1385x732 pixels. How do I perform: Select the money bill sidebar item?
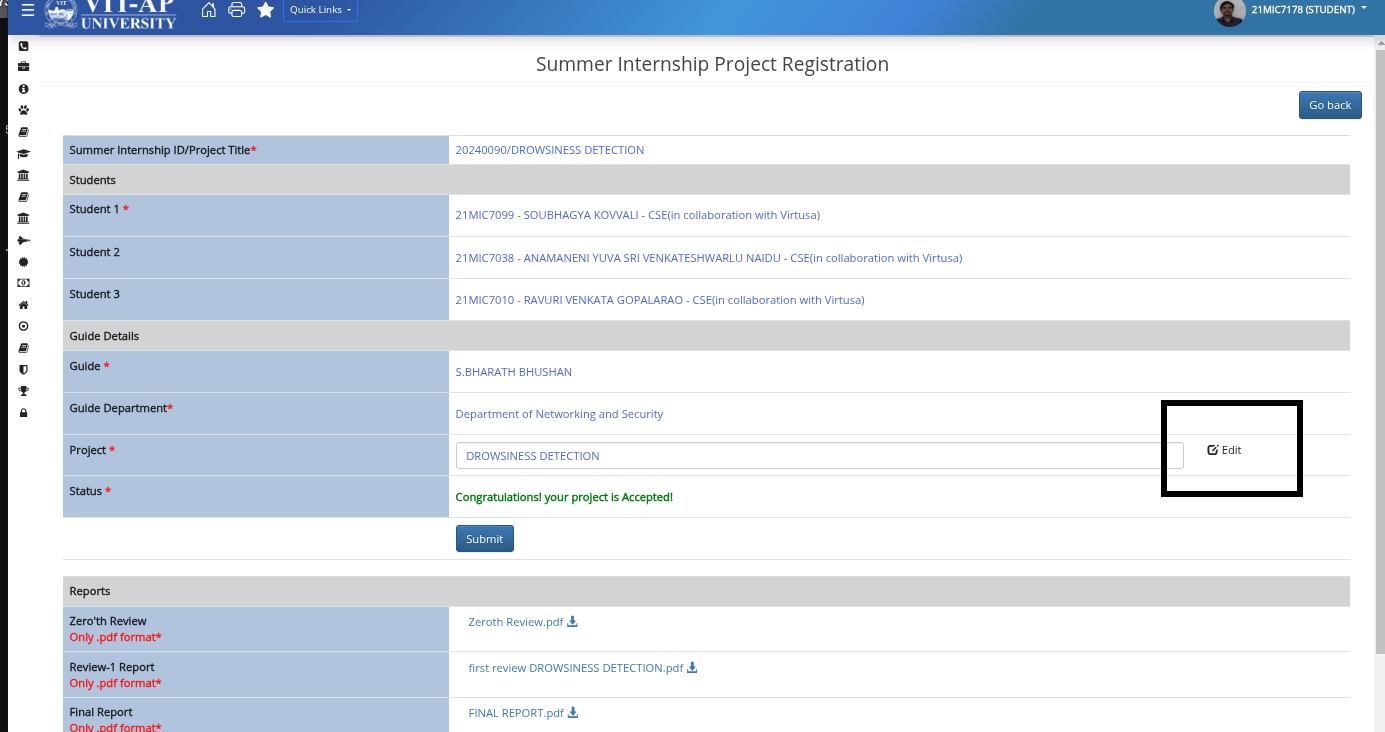[x=24, y=283]
